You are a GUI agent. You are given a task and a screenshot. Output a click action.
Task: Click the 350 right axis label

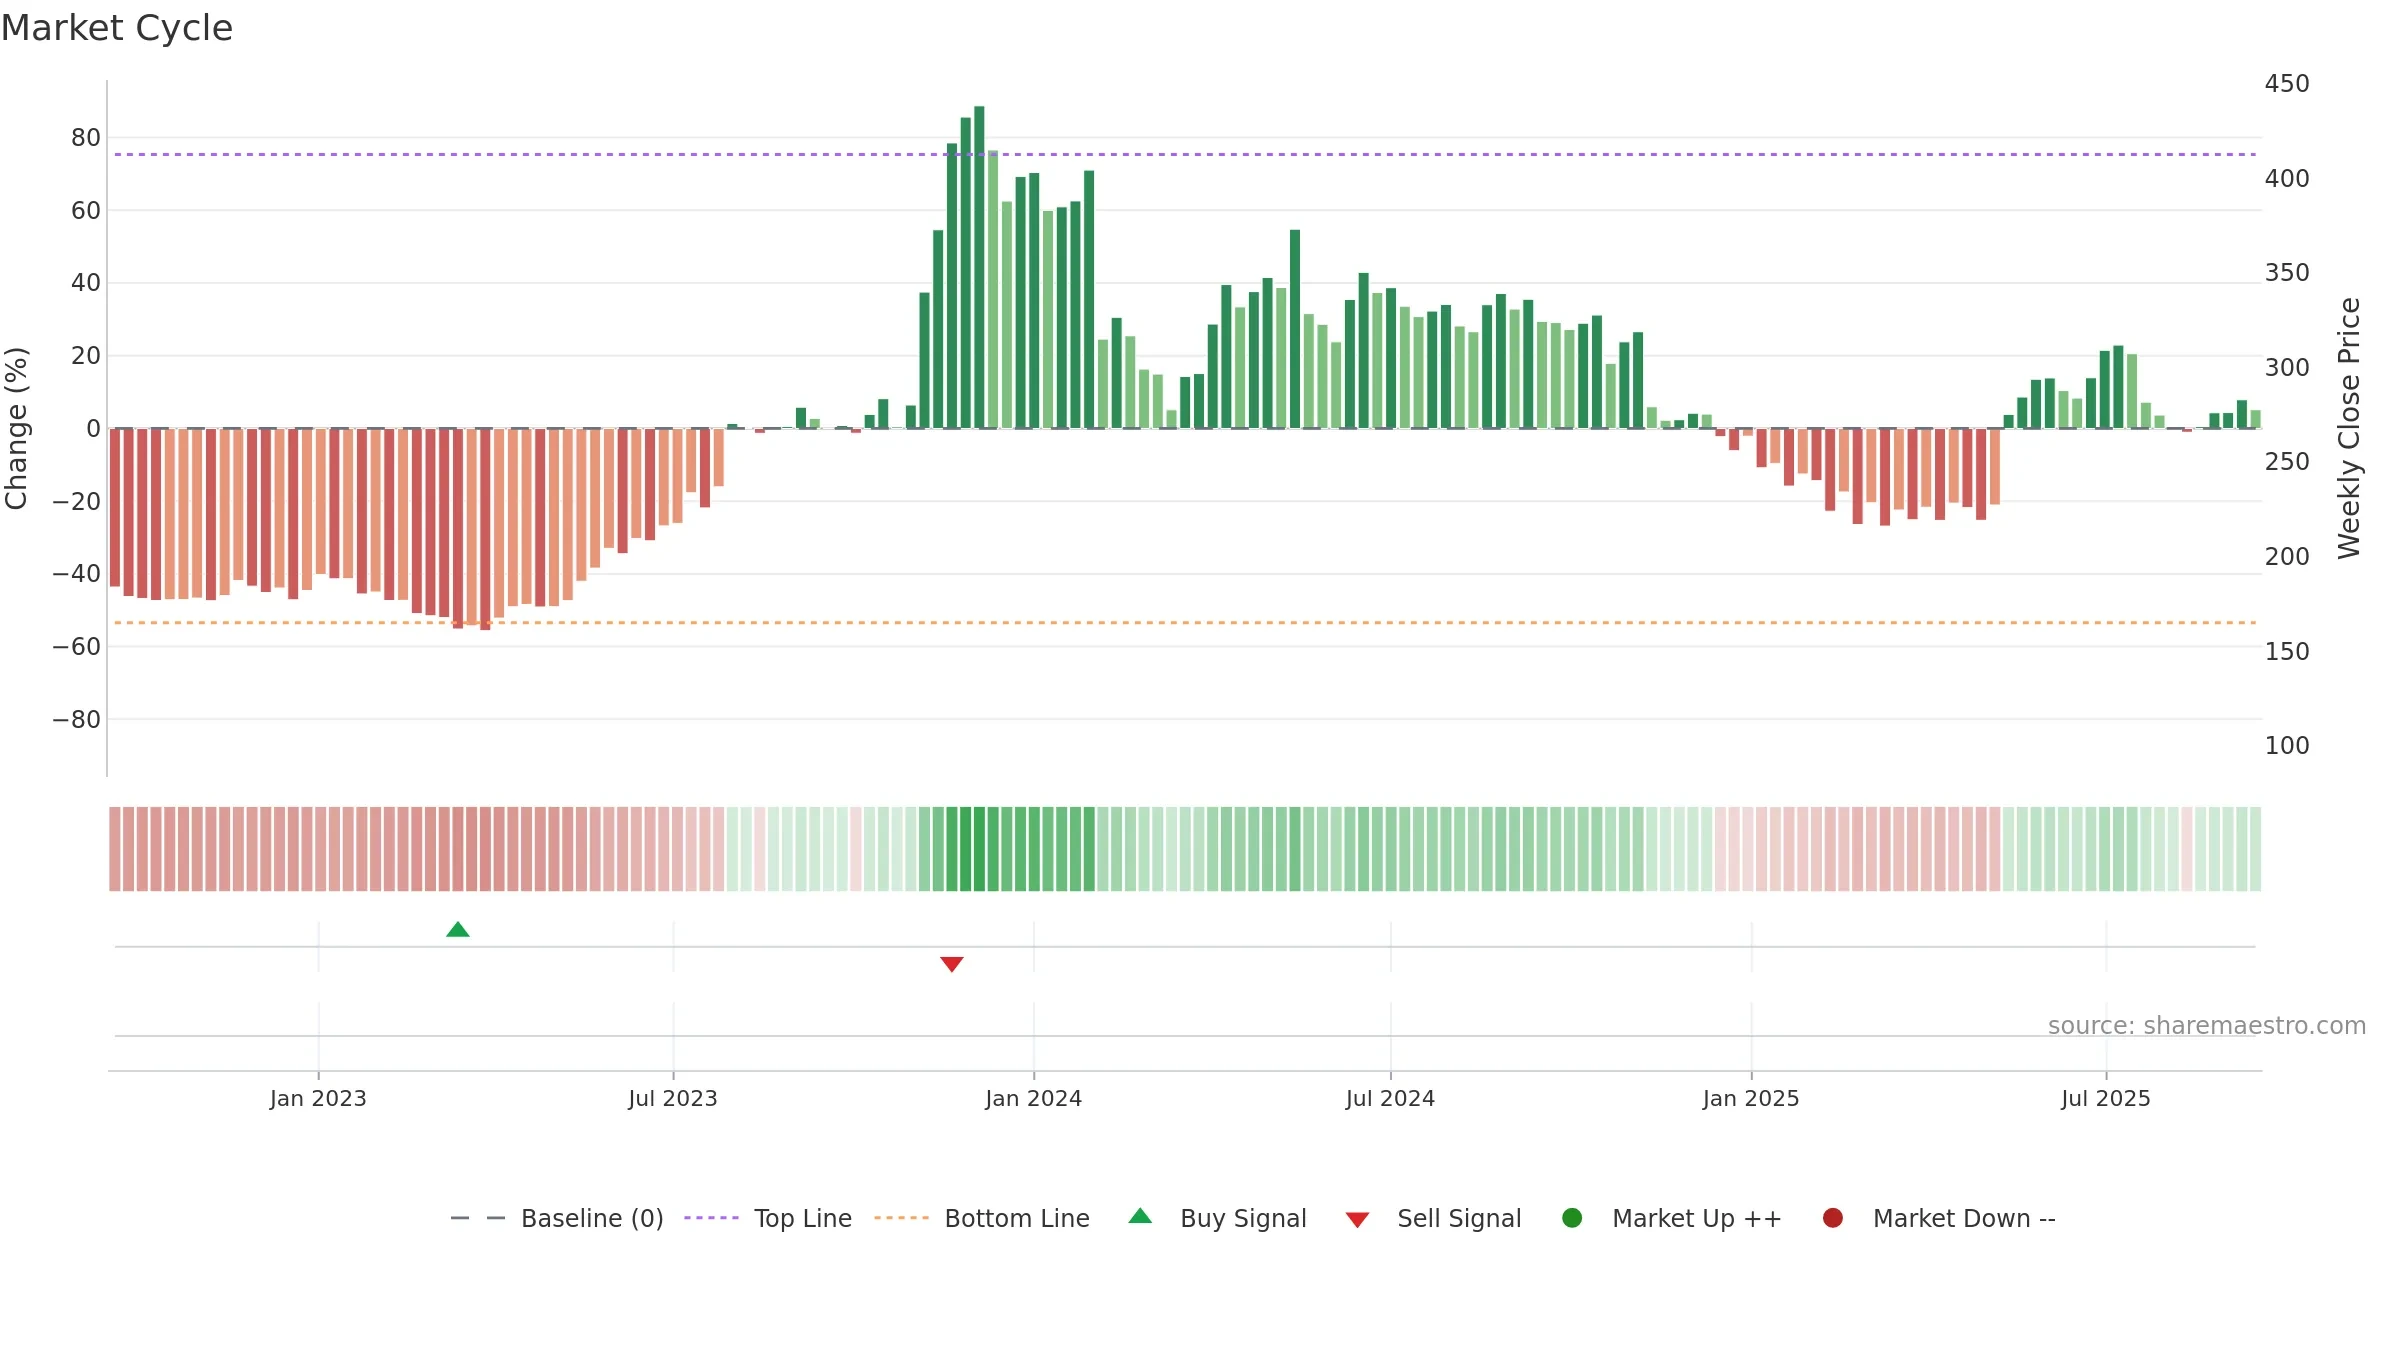(x=2287, y=273)
